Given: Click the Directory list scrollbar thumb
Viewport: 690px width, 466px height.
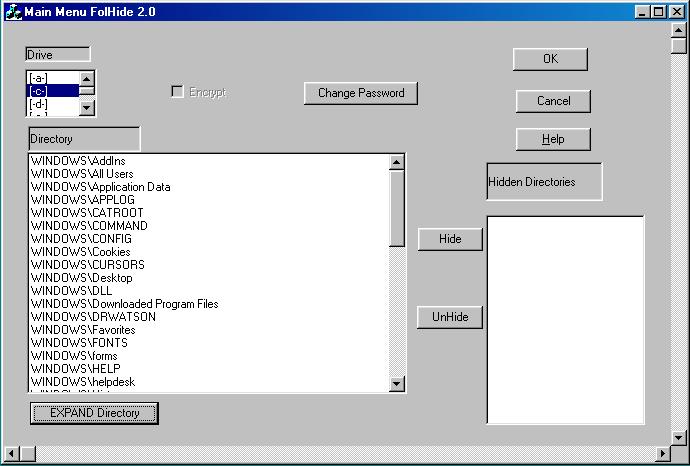Looking at the screenshot, I should [396, 208].
